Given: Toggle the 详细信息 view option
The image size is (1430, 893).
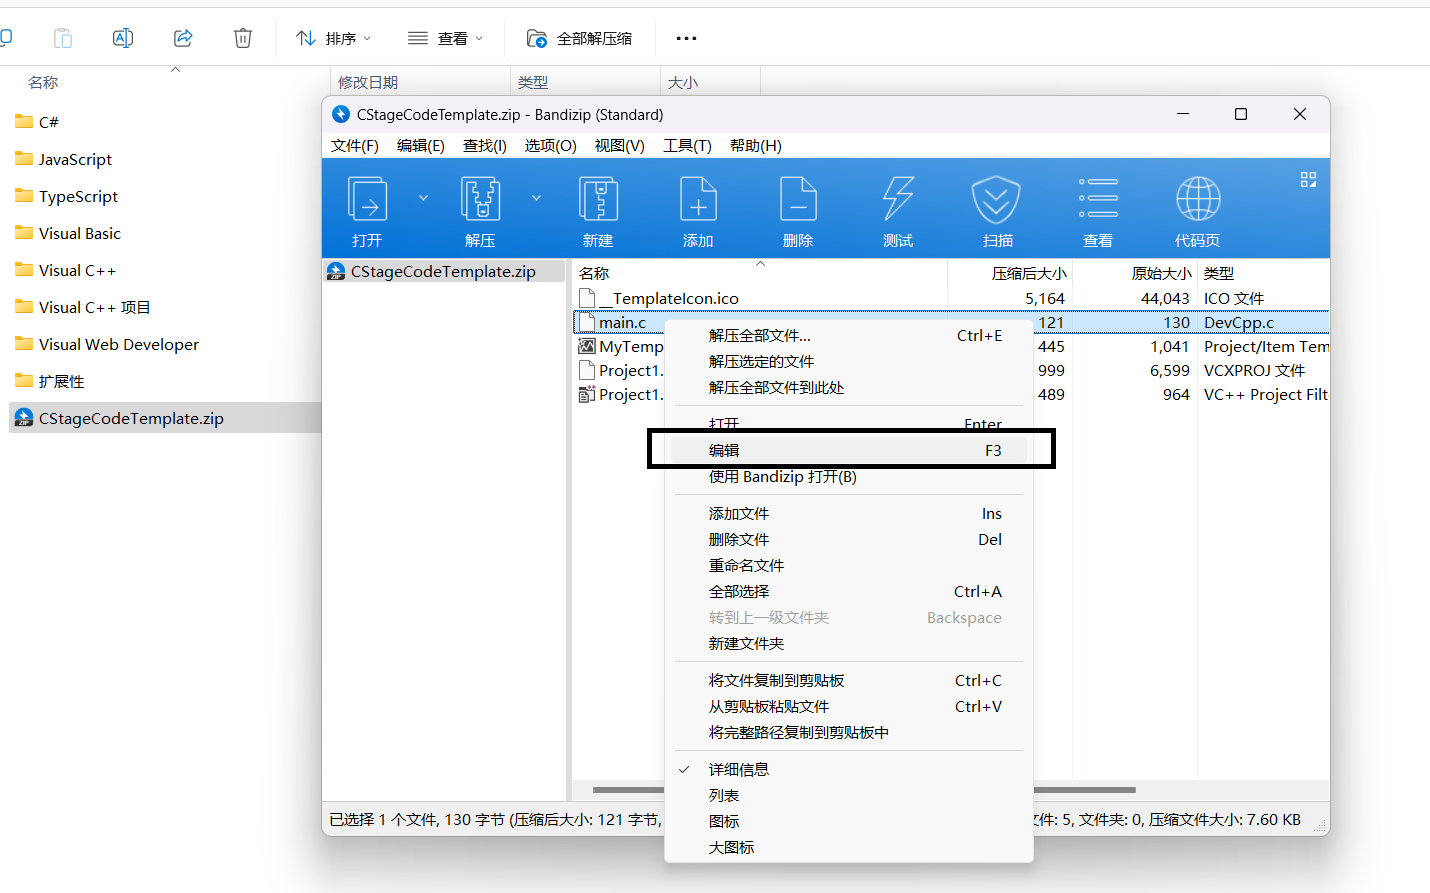Looking at the screenshot, I should tap(849, 770).
